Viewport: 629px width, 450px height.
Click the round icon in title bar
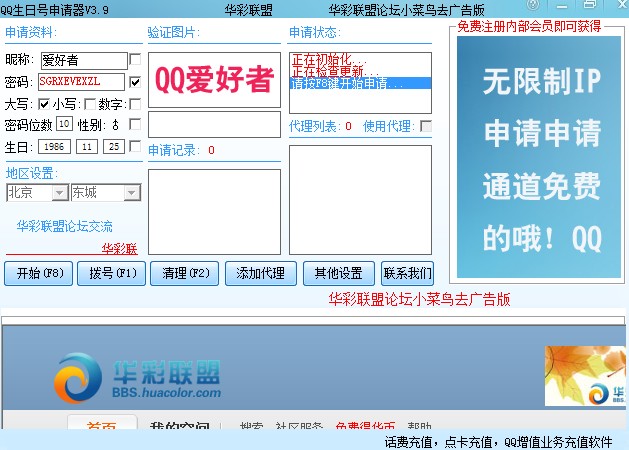click(x=534, y=5)
